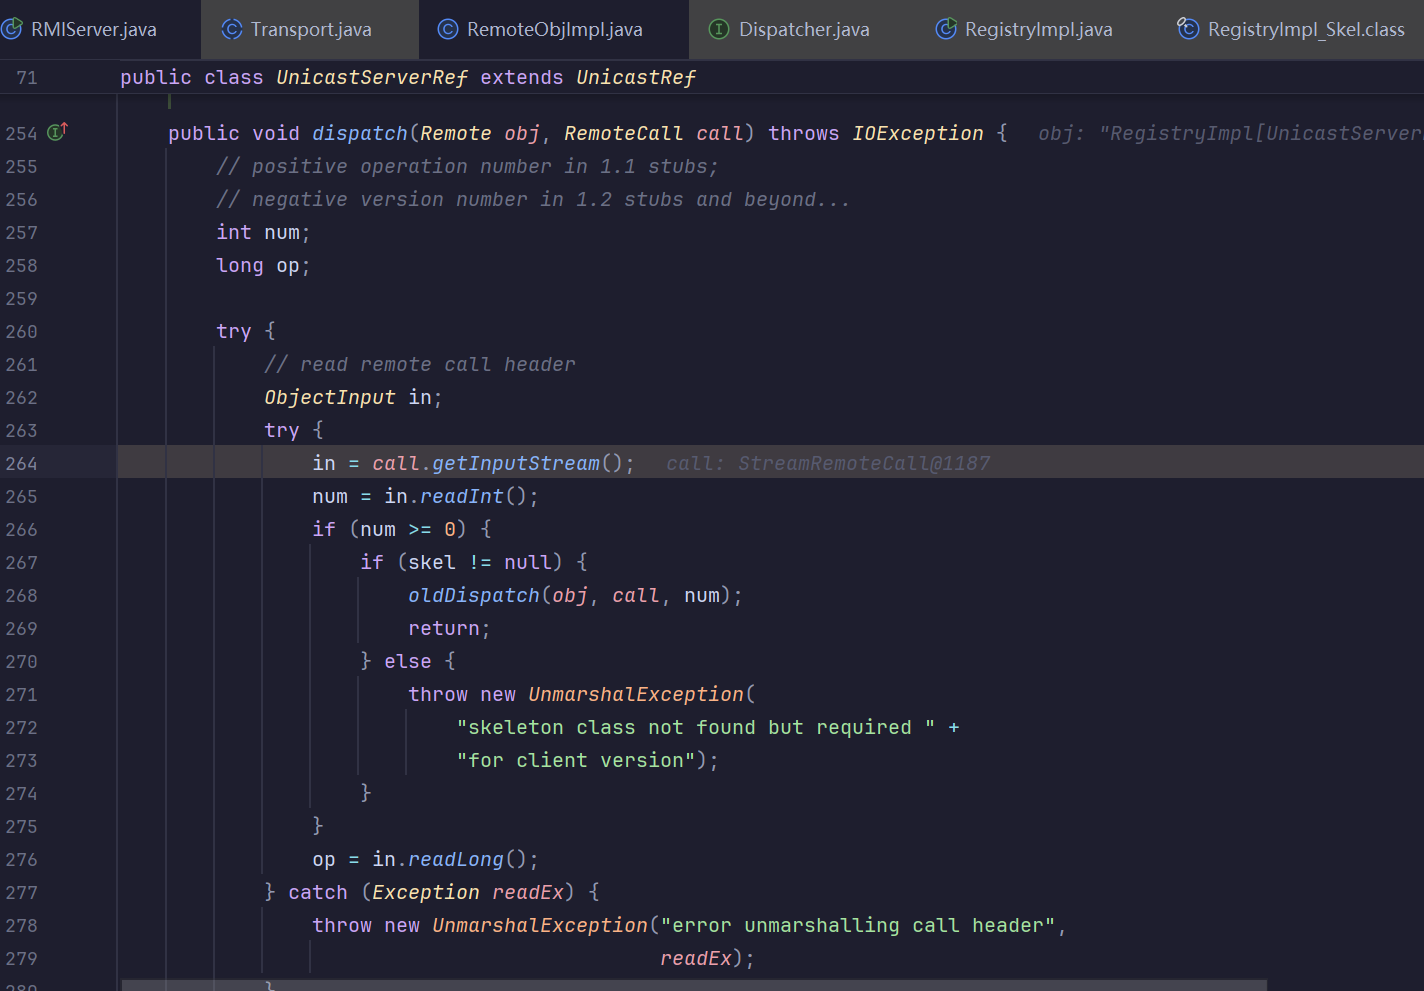The width and height of the screenshot is (1424, 991).
Task: Click the "negative version number" comment
Action: click(533, 199)
